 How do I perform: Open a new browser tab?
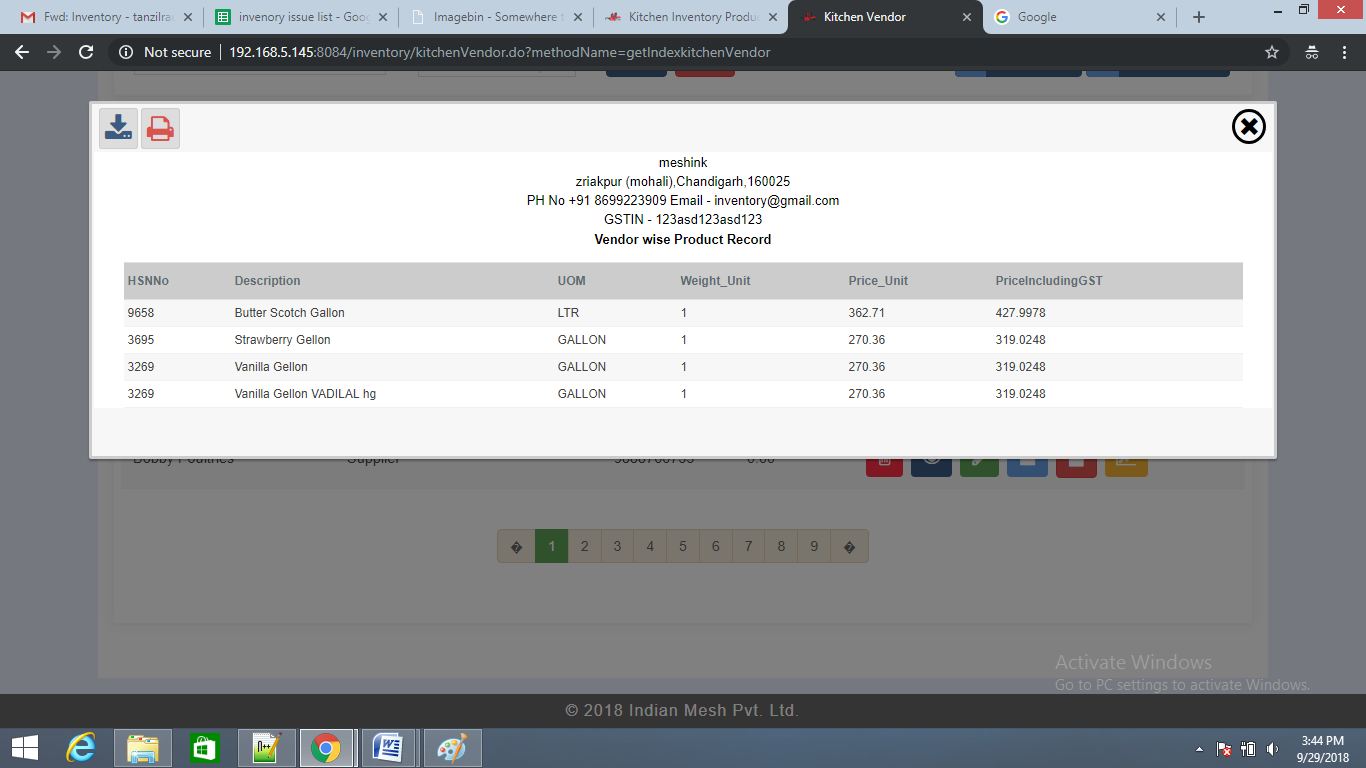[x=1199, y=17]
